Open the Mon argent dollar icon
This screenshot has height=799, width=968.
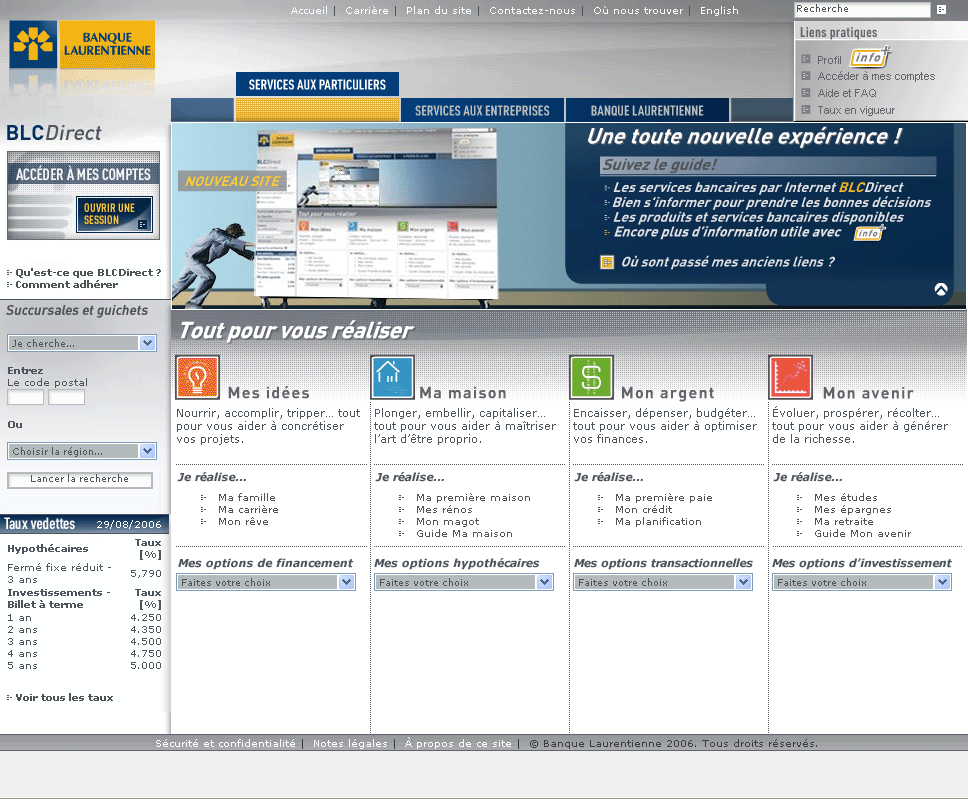[591, 377]
